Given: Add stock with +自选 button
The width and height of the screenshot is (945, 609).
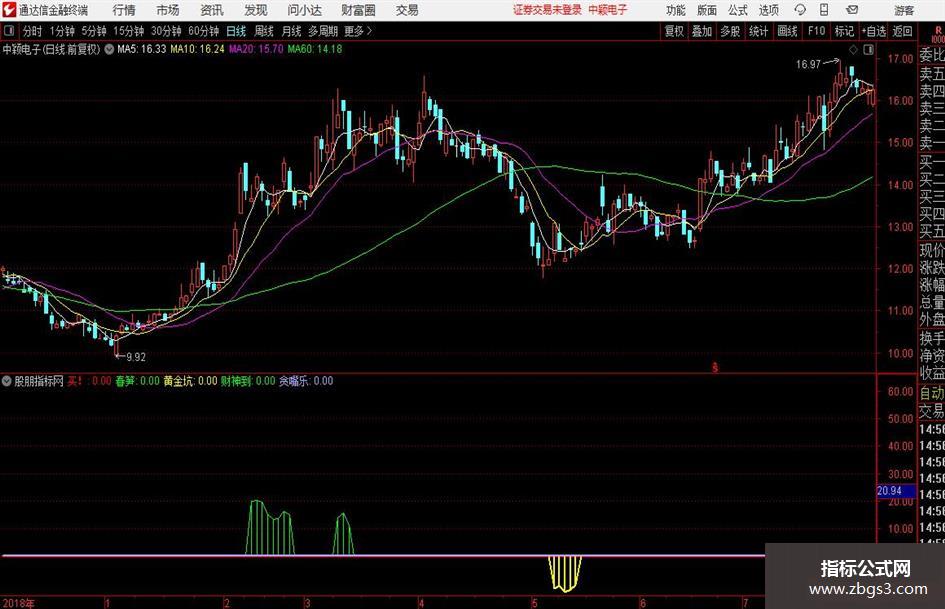Looking at the screenshot, I should pyautogui.click(x=874, y=31).
